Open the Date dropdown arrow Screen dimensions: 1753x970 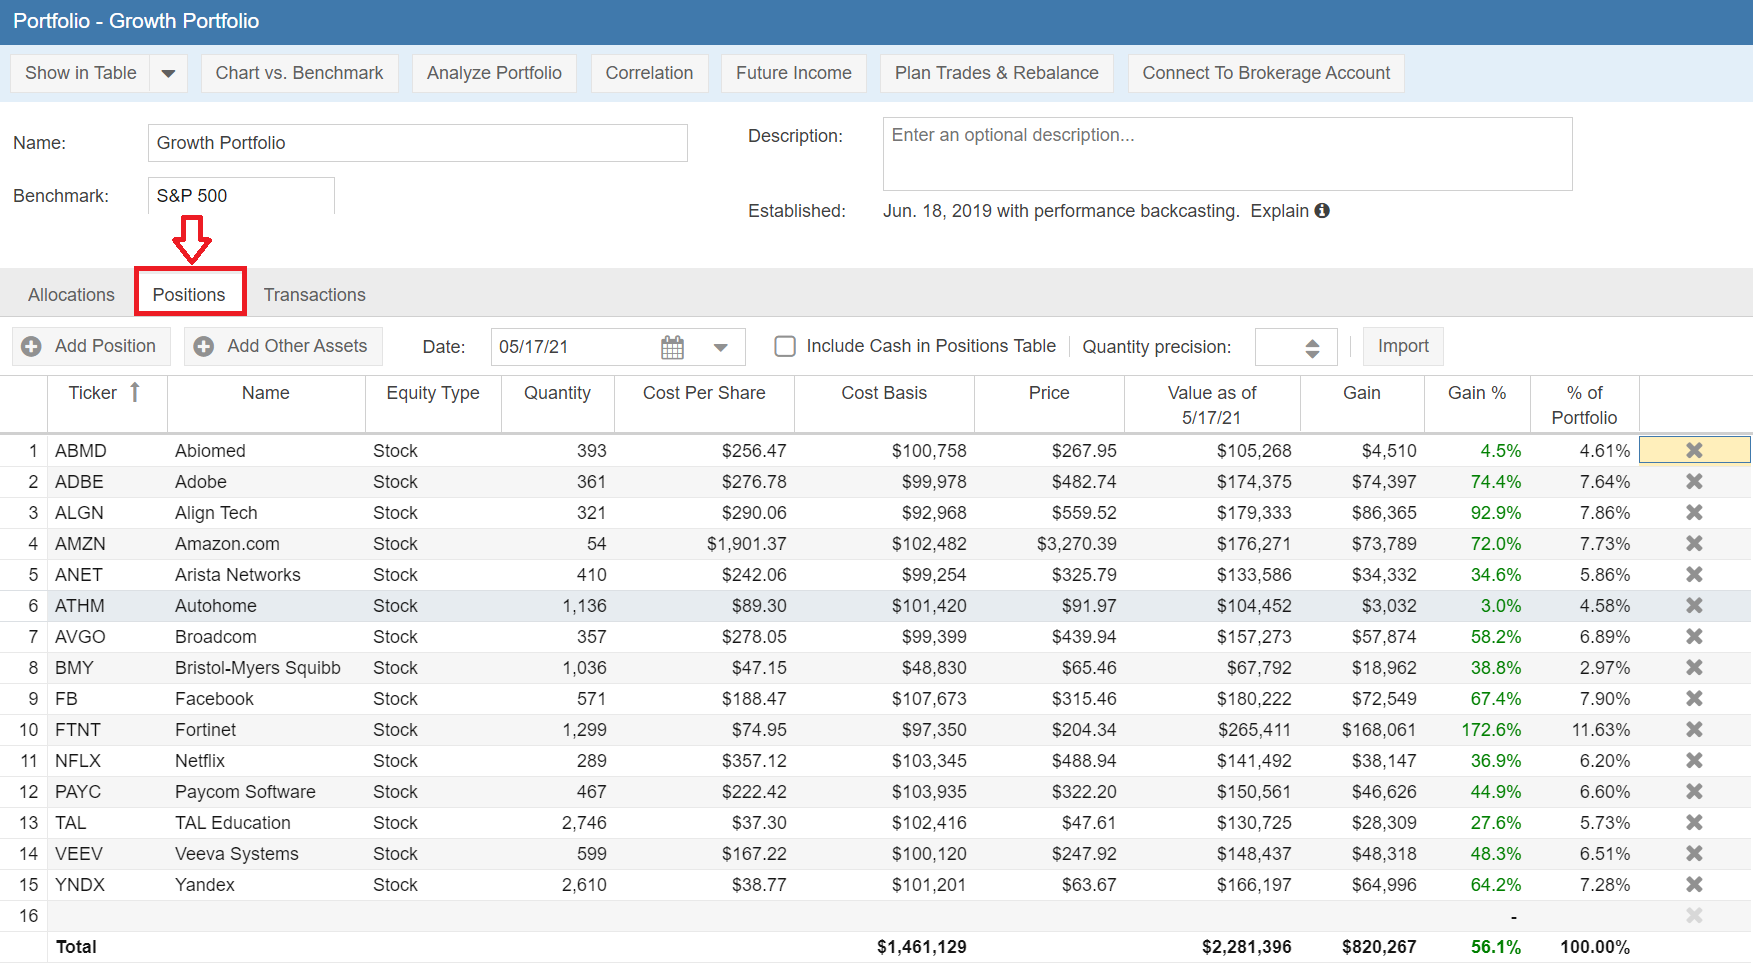pyautogui.click(x=720, y=347)
